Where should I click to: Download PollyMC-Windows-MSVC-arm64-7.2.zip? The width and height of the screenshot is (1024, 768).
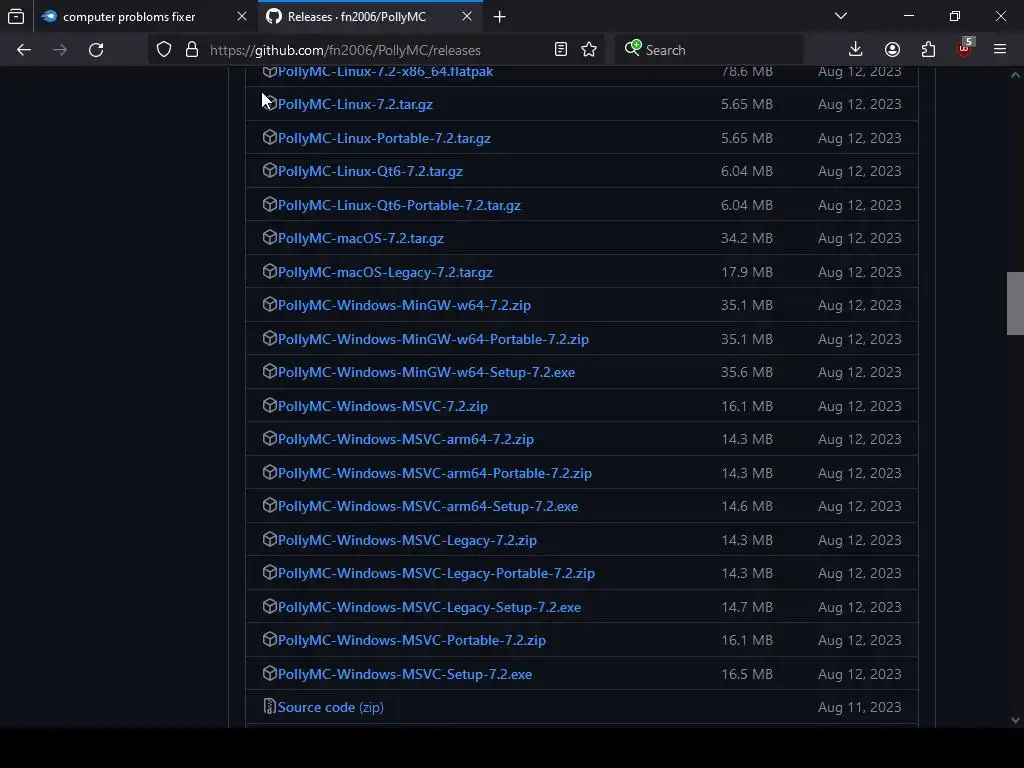click(406, 439)
